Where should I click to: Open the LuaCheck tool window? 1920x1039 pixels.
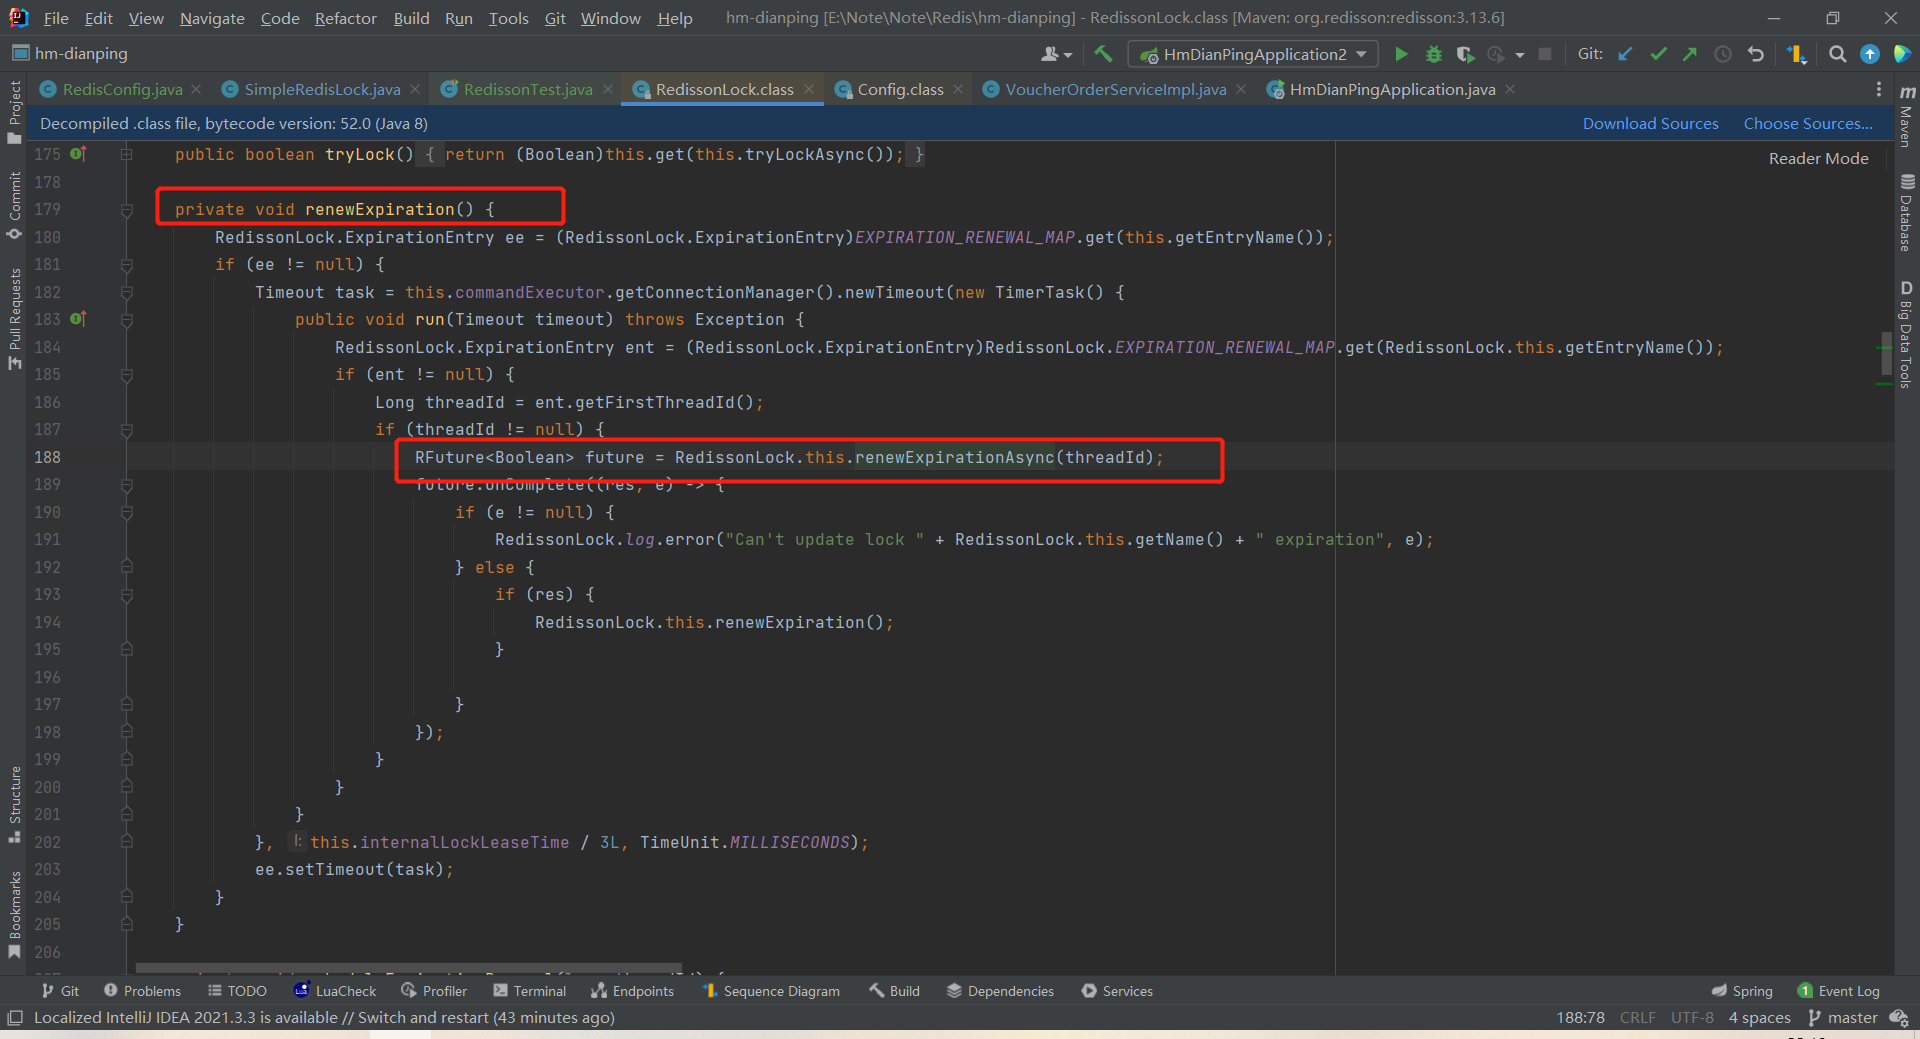tap(335, 991)
